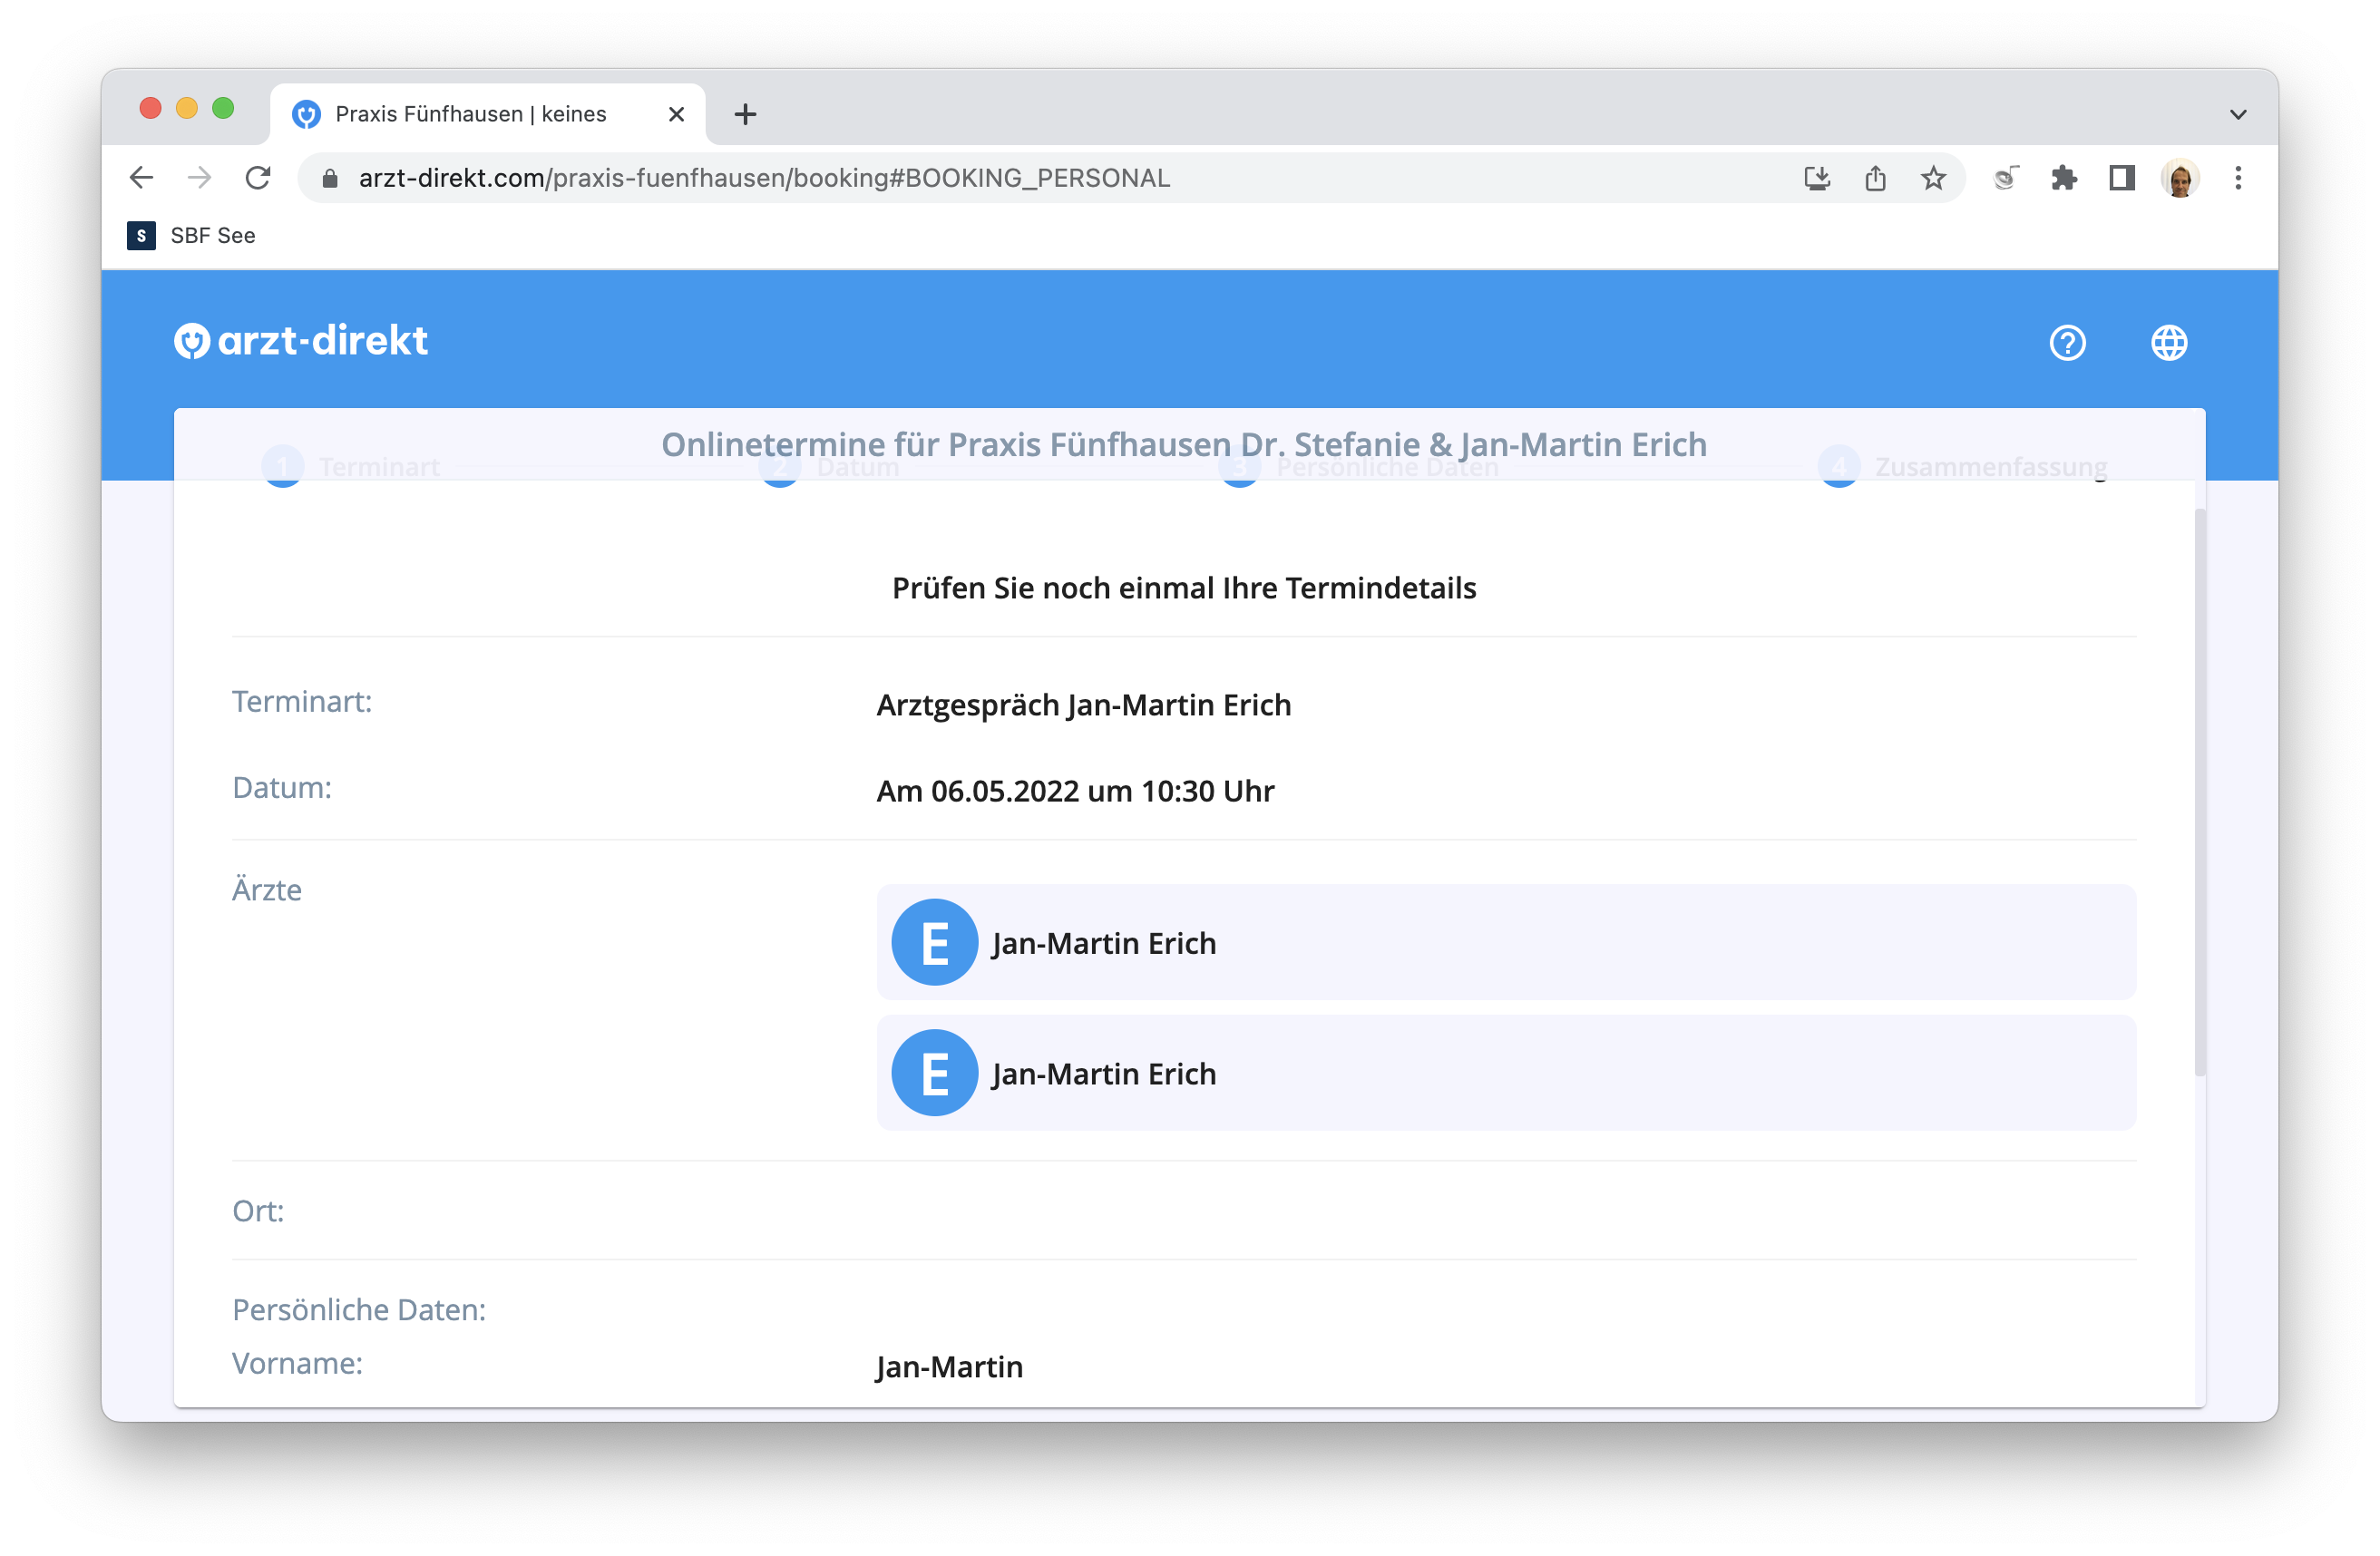Select the first Jan-Martin Erich doctor card
The width and height of the screenshot is (2380, 1556).
point(1506,942)
